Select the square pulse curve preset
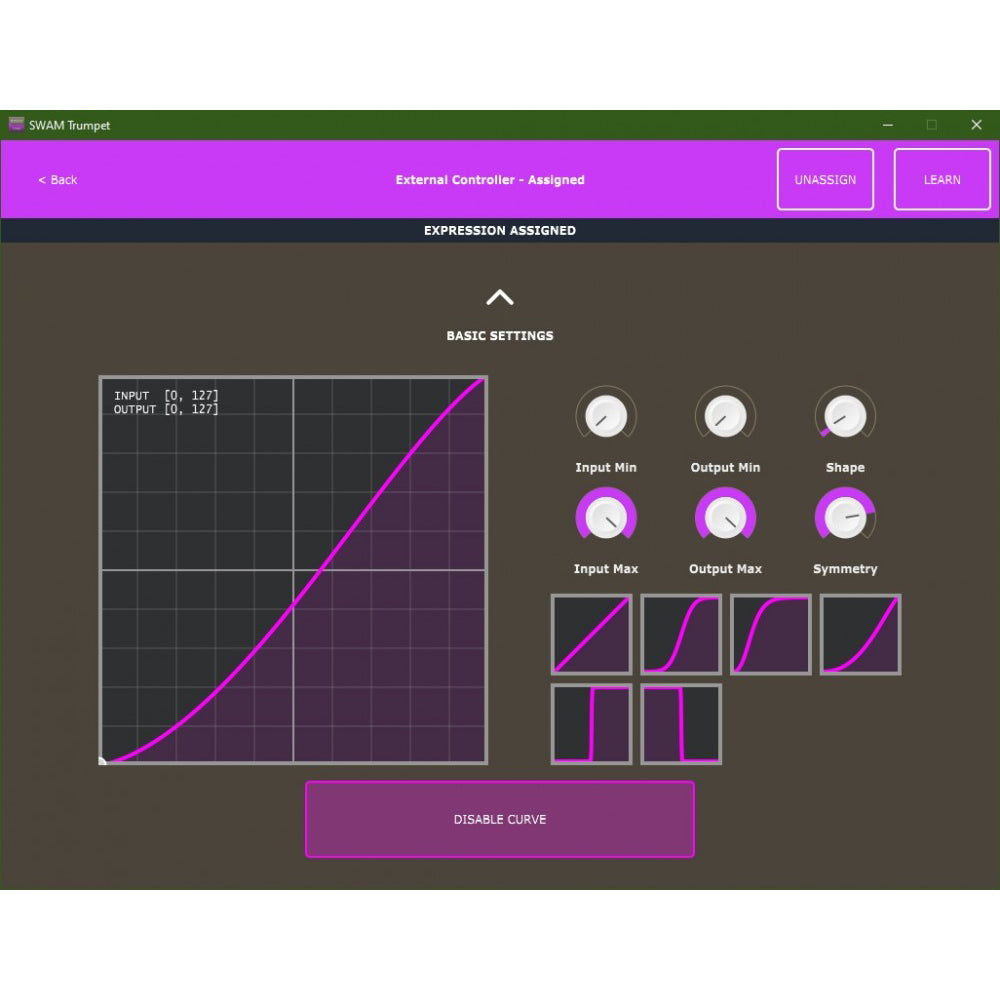Screen dimensions: 1000x1000 [x=591, y=724]
